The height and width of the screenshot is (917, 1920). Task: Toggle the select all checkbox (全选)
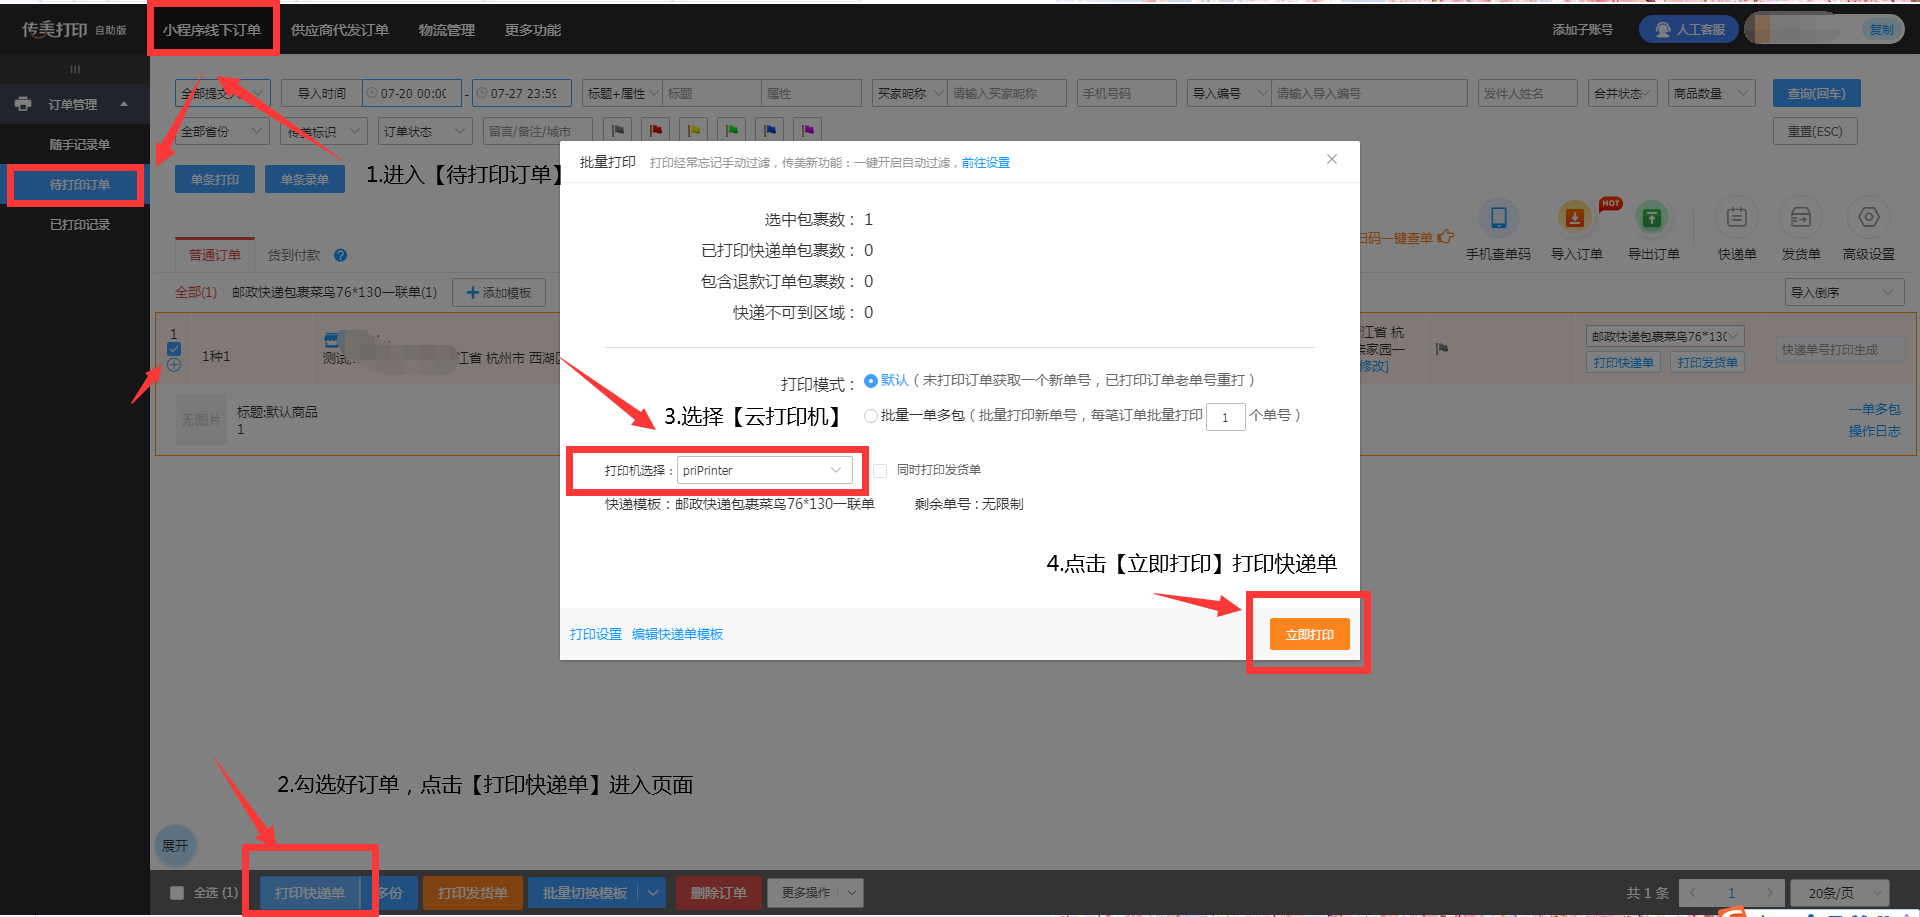click(177, 893)
